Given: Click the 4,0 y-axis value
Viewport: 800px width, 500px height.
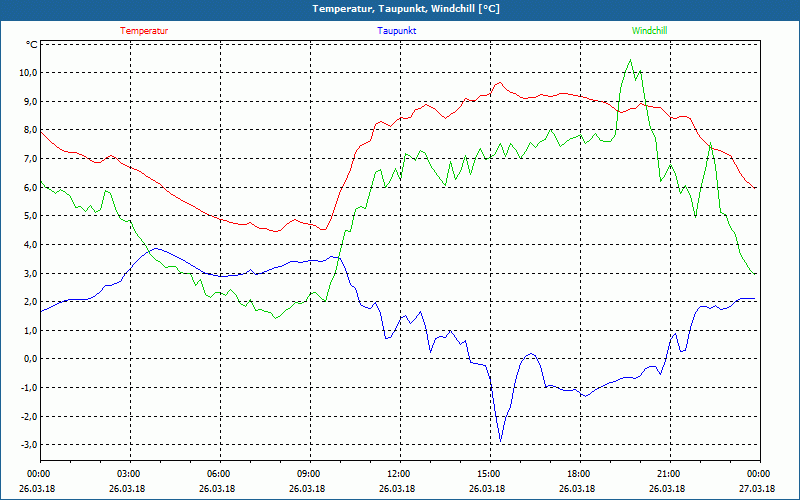Looking at the screenshot, I should point(29,244).
